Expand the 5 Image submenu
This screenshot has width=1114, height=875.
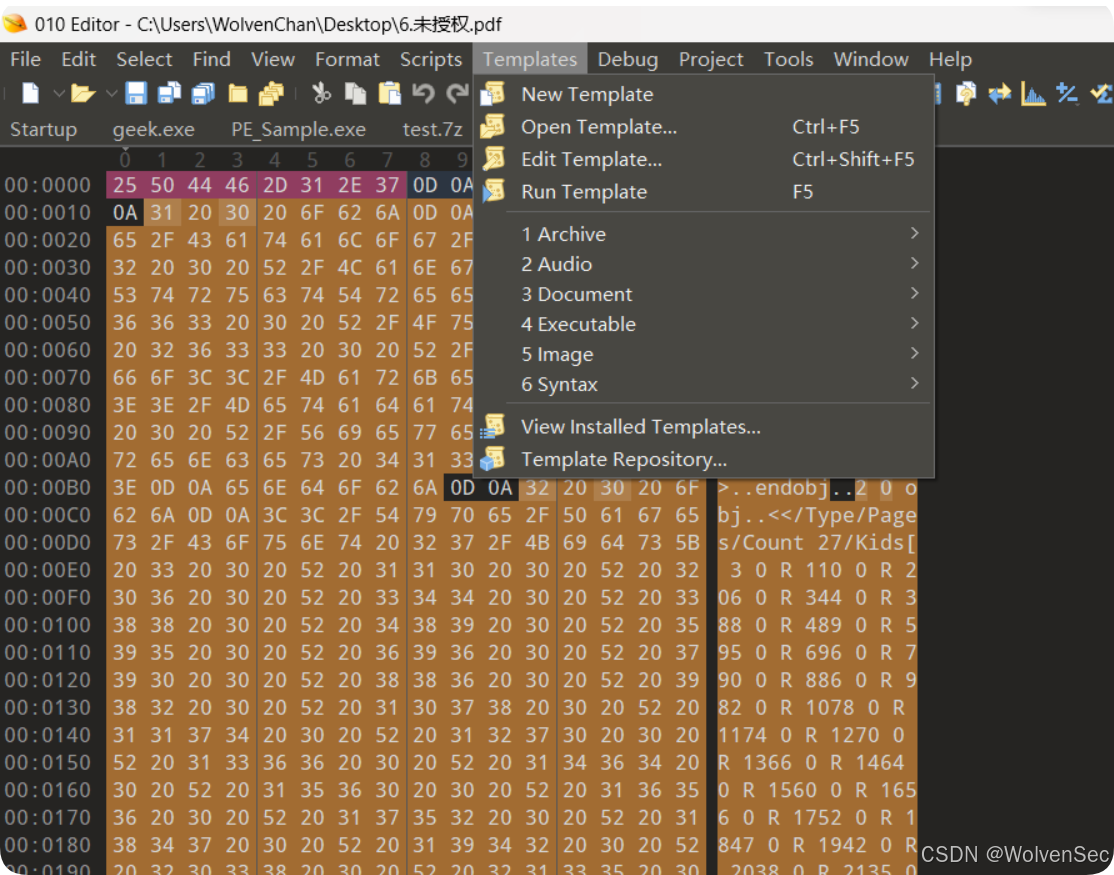point(703,354)
